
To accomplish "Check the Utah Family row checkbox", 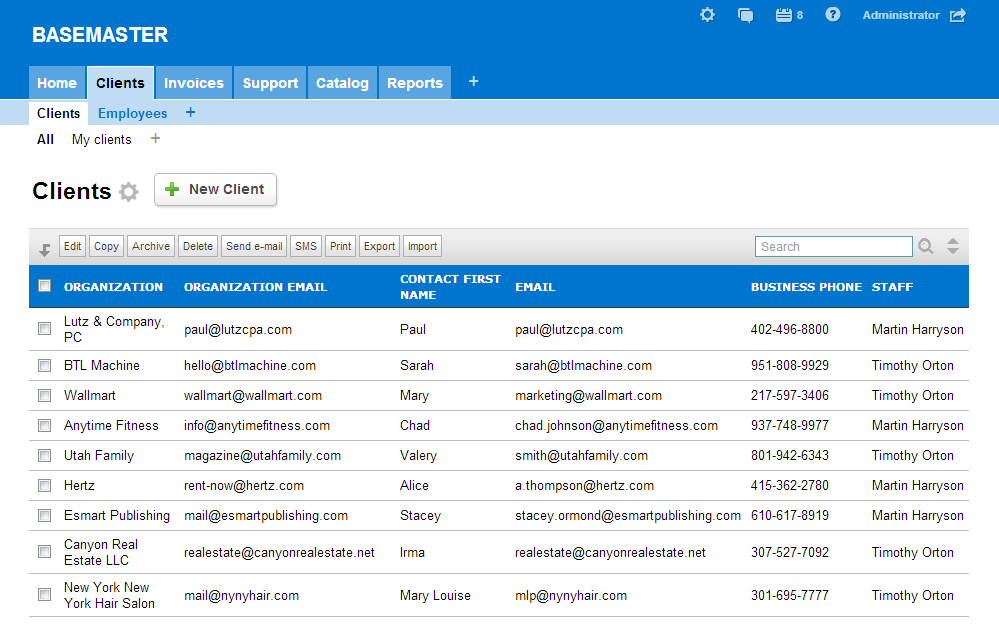I will (x=45, y=456).
